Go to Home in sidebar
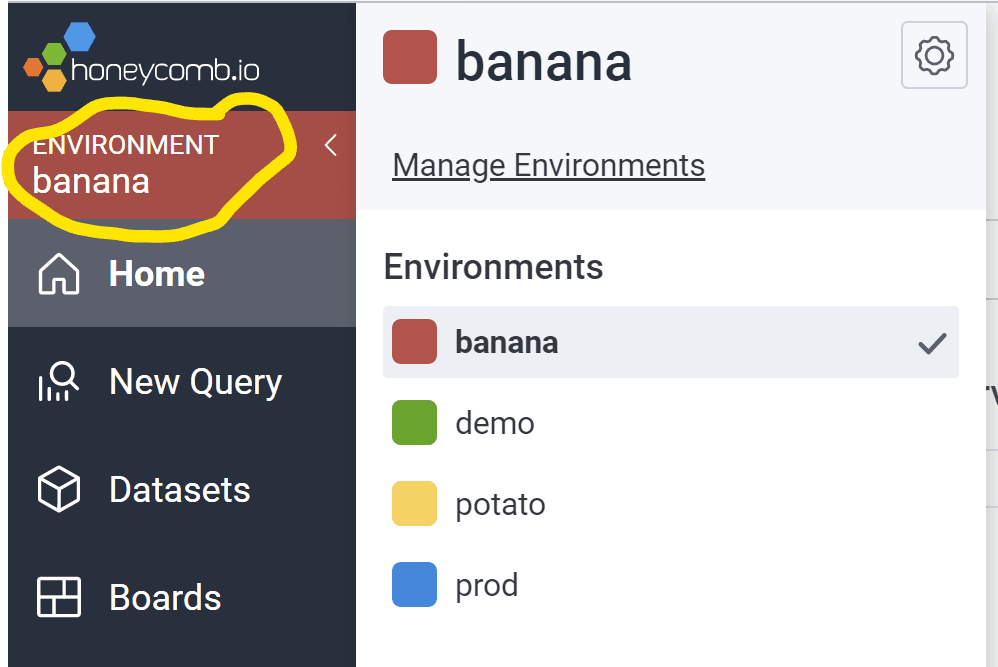This screenshot has height=667, width=998. [x=157, y=274]
